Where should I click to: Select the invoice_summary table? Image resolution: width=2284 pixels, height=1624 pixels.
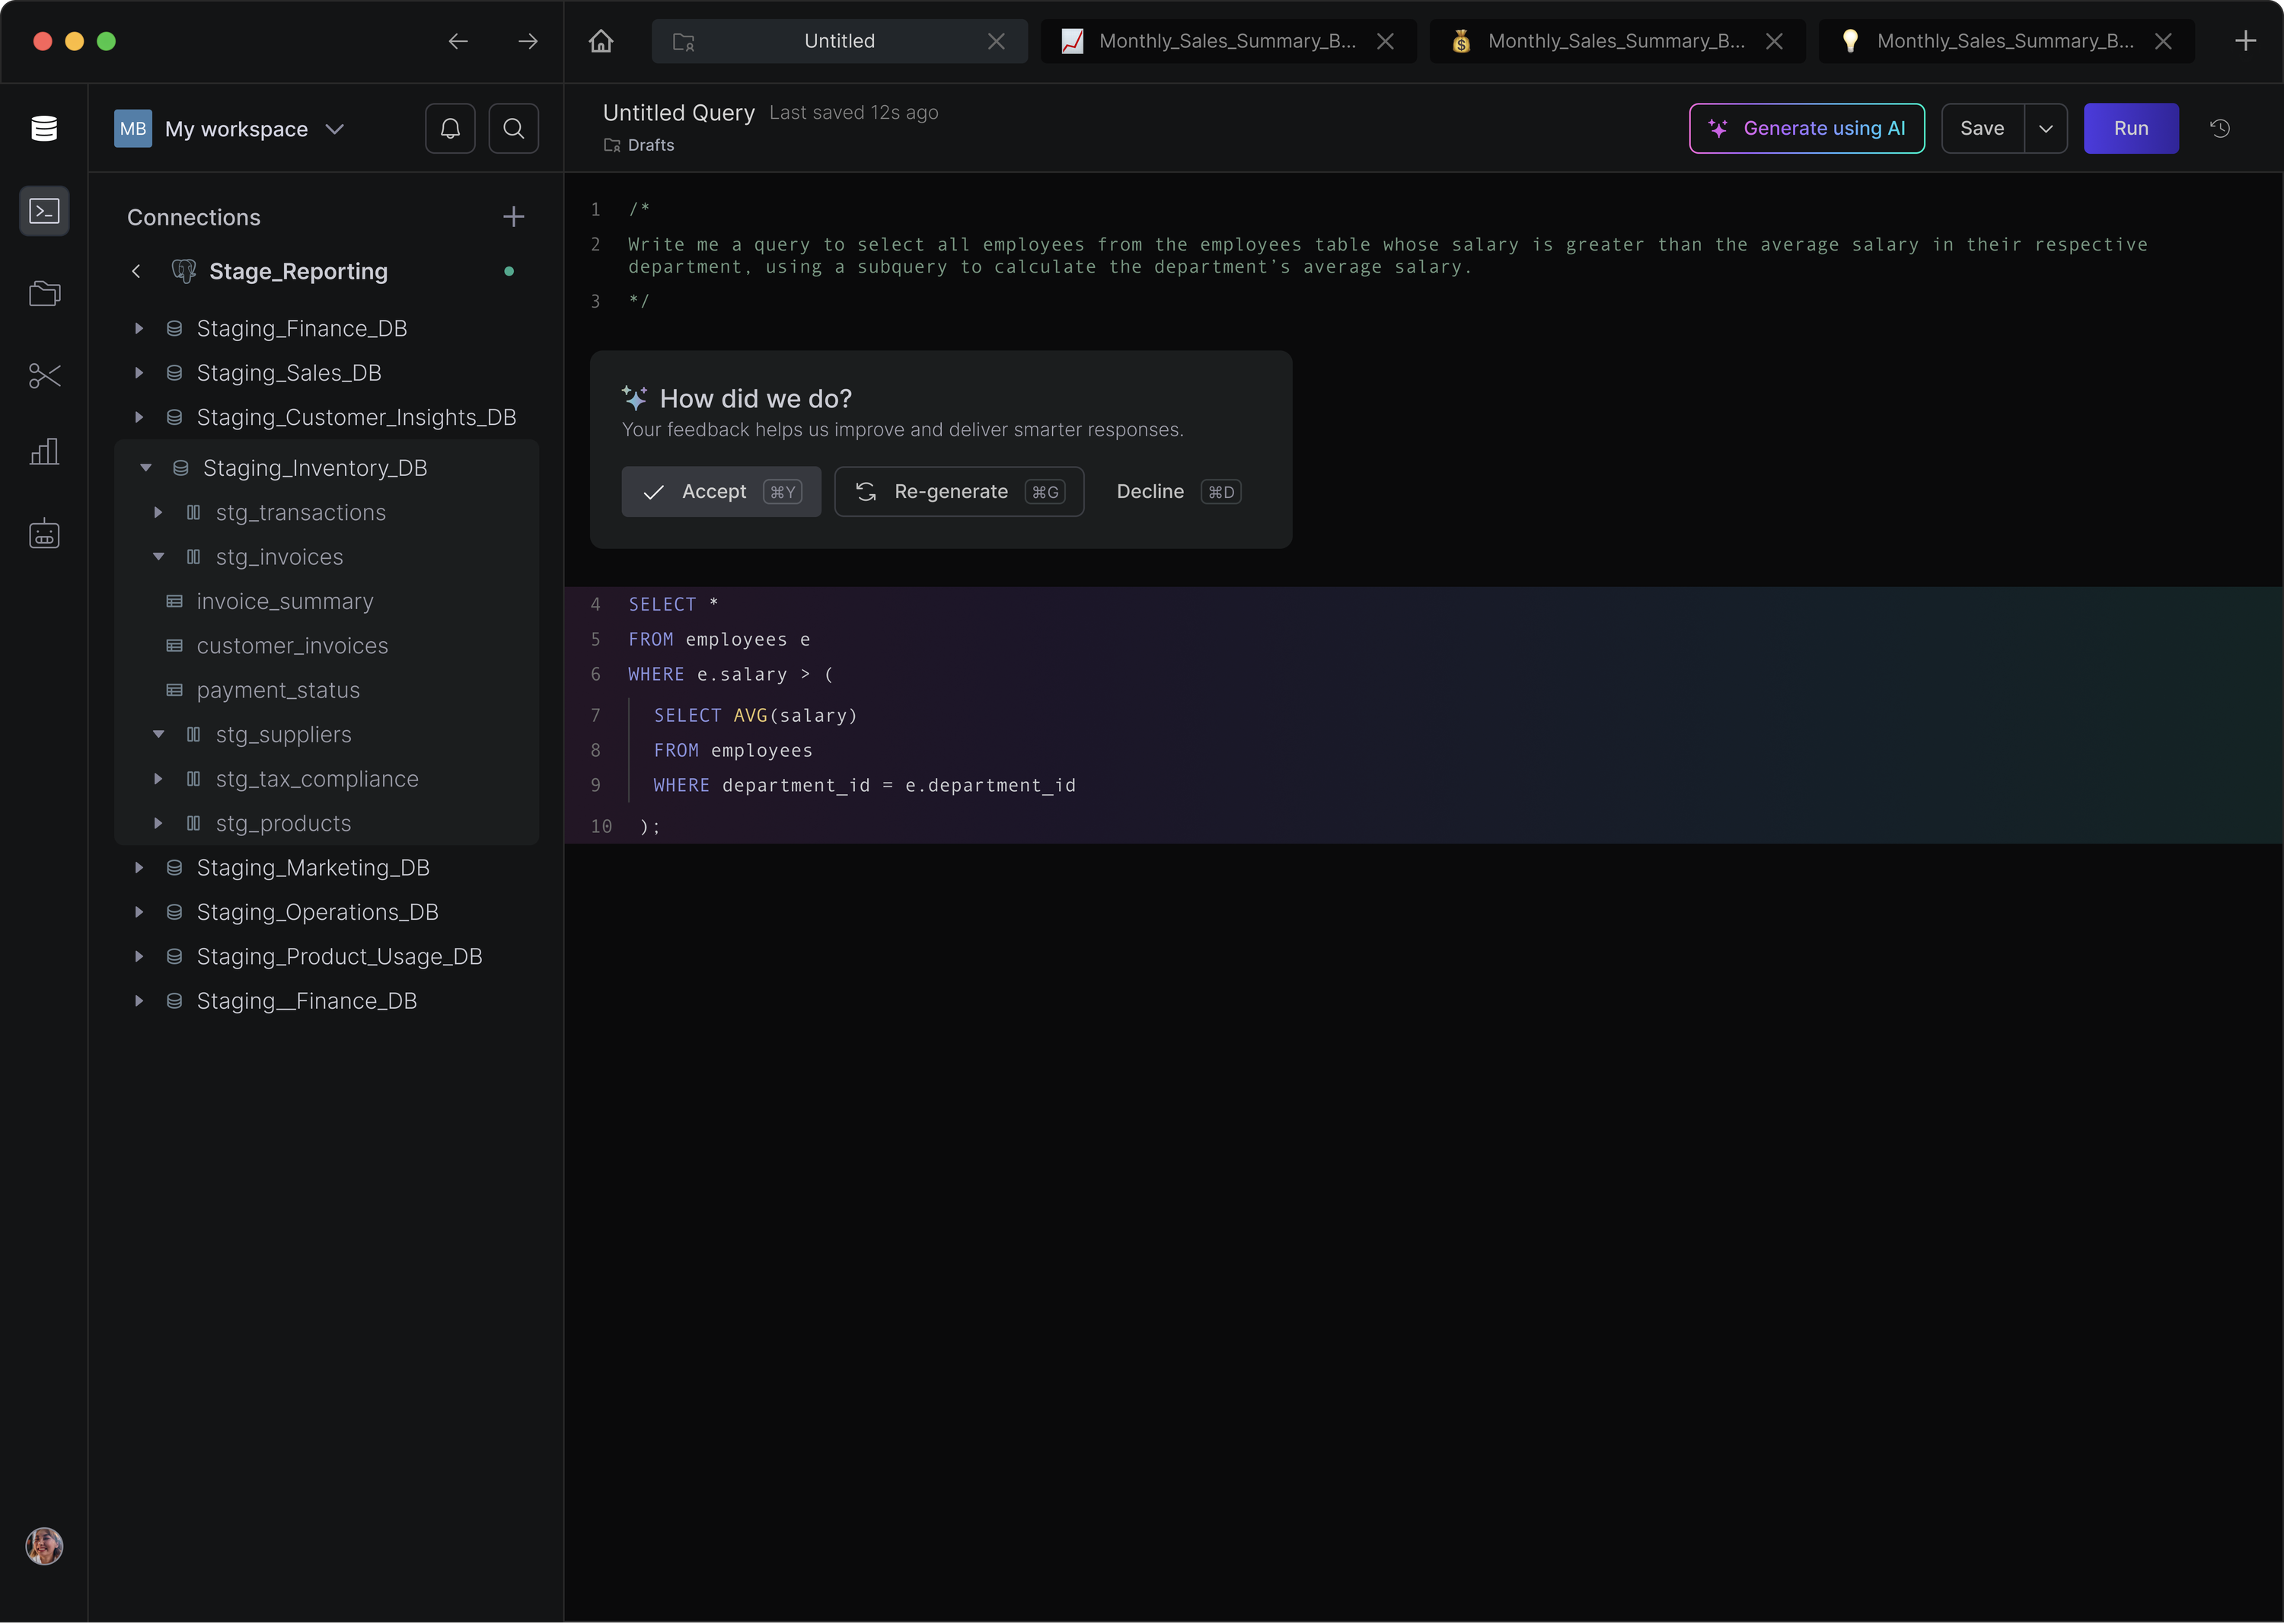coord(284,601)
